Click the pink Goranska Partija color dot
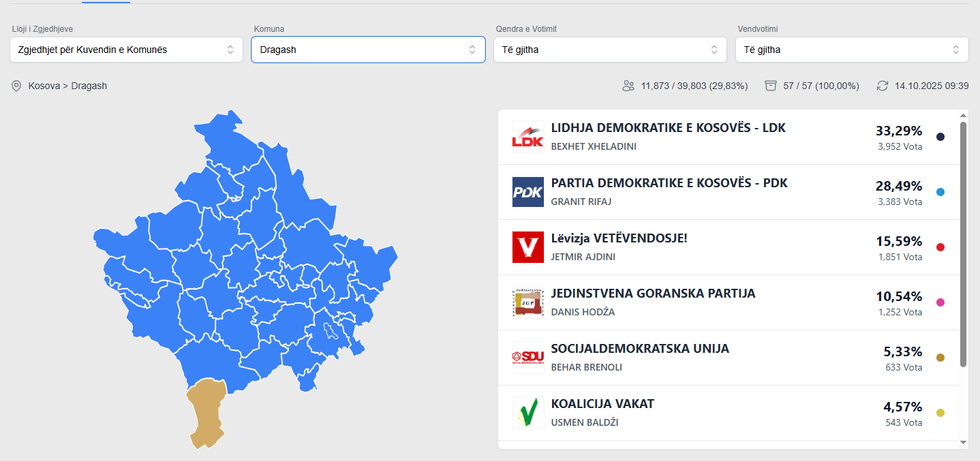This screenshot has width=980, height=461. 940,302
